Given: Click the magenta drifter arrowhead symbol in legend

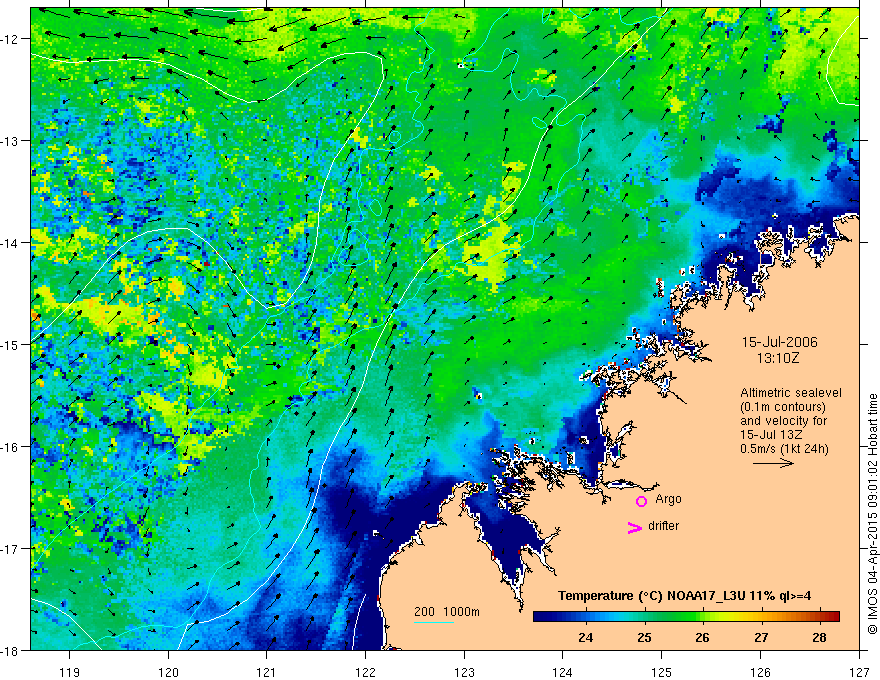Looking at the screenshot, I should pos(635,527).
